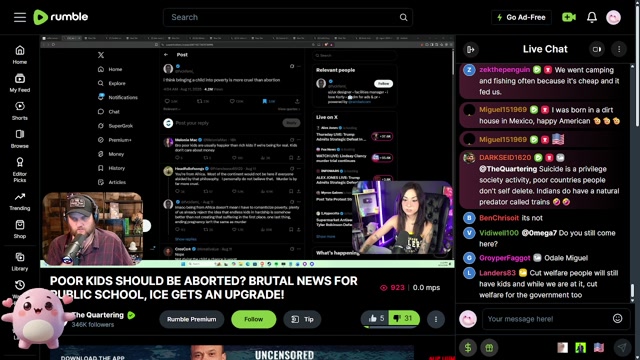Viewport: 640px width, 360px height.
Task: Go to Home in sidebar
Action: click(x=20, y=55)
